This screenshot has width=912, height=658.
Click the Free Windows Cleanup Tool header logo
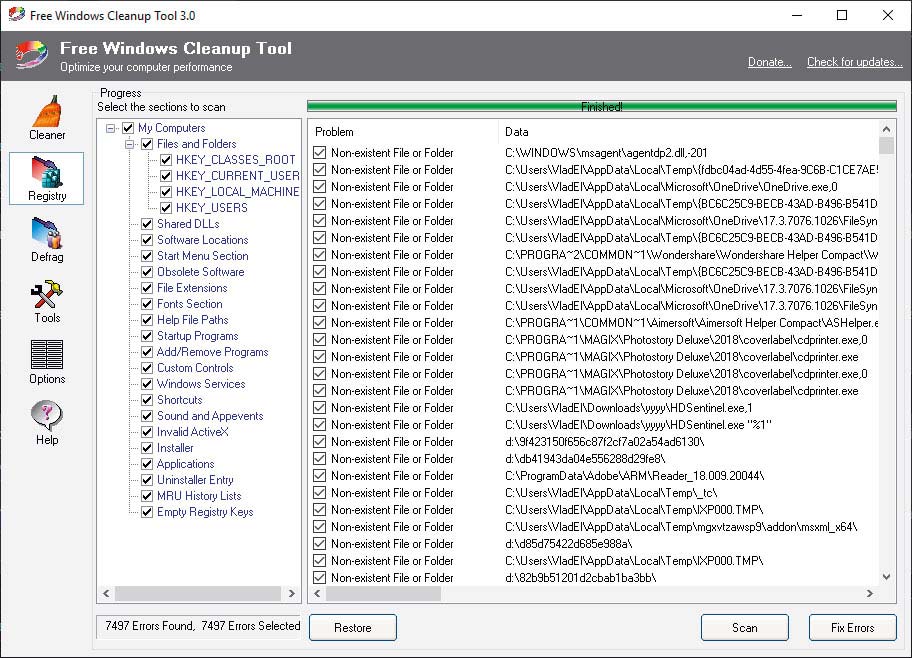[31, 55]
